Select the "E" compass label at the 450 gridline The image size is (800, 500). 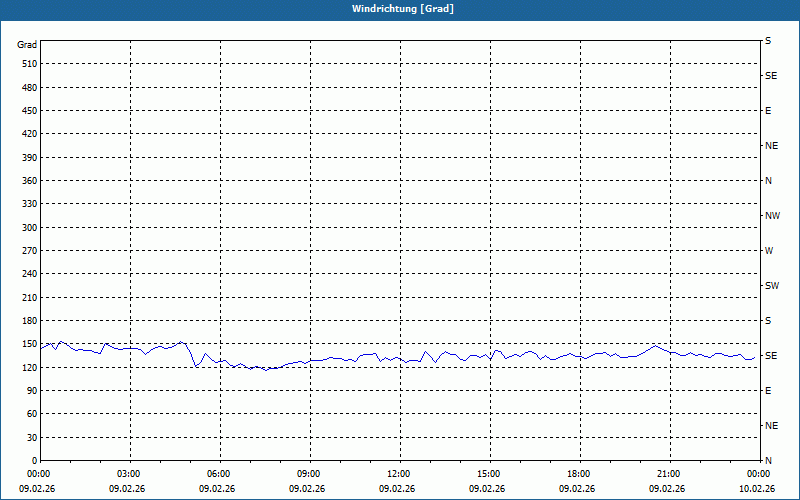(x=768, y=111)
